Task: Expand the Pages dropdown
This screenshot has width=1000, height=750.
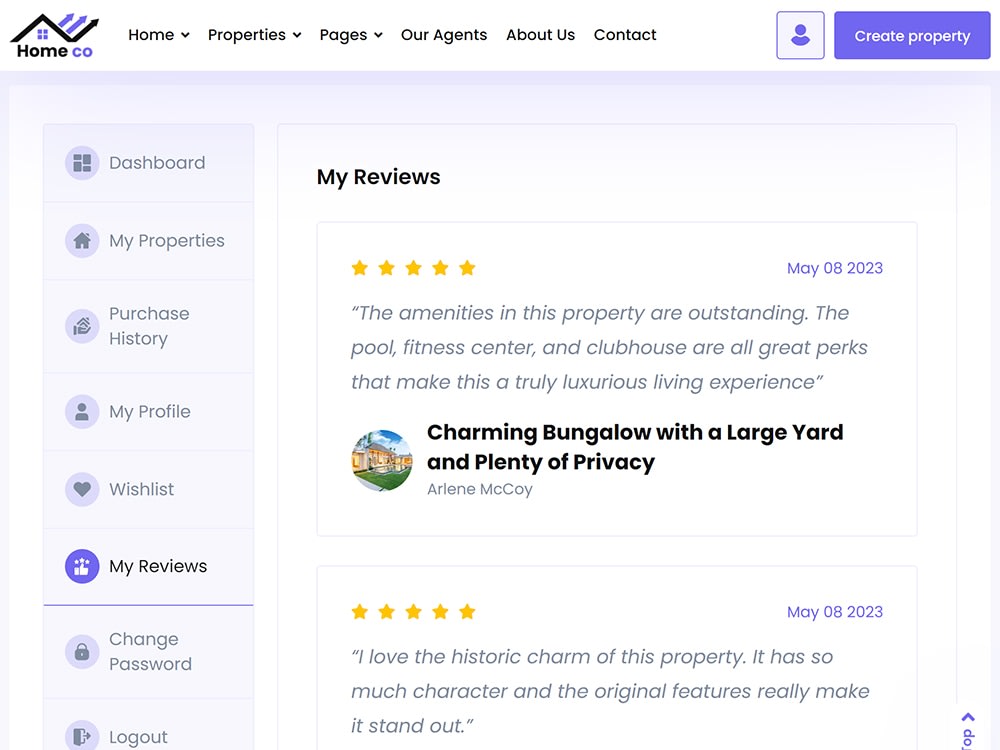Action: [350, 35]
